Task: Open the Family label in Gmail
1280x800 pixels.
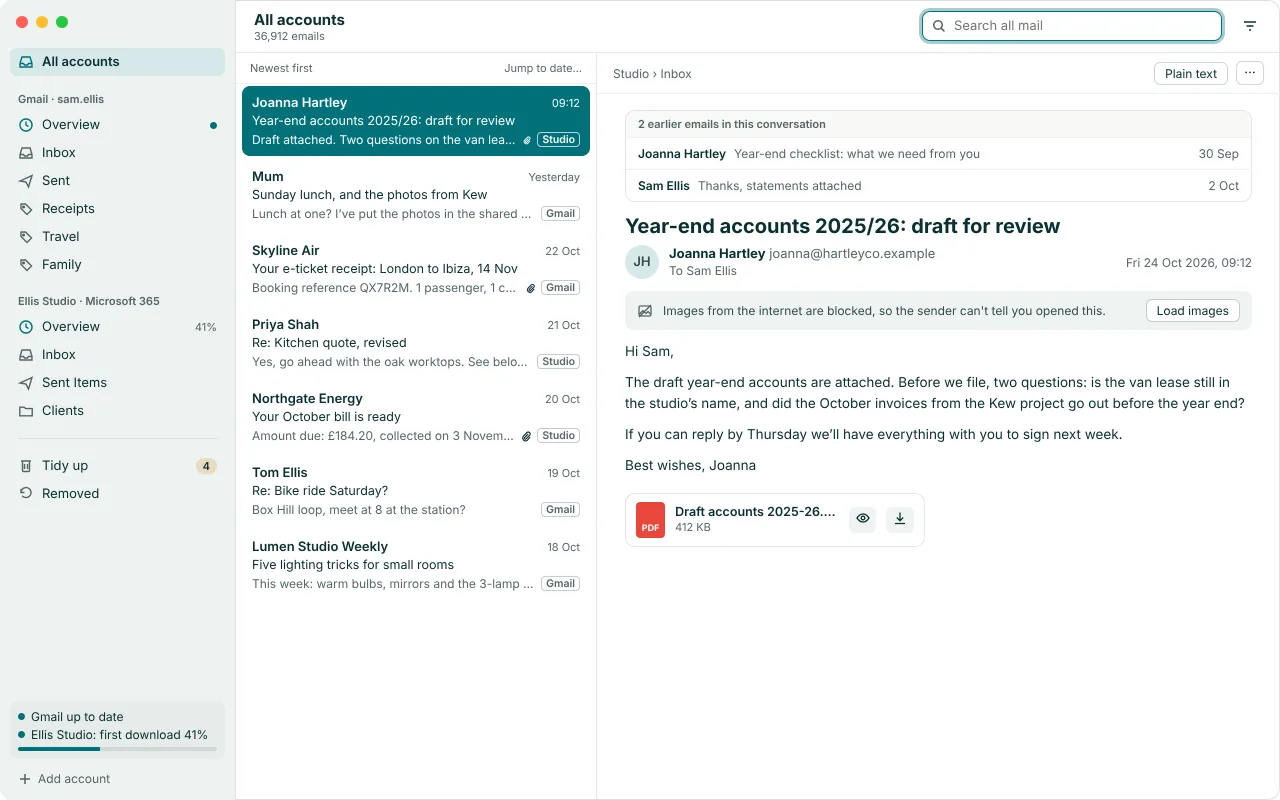Action: 118,265
